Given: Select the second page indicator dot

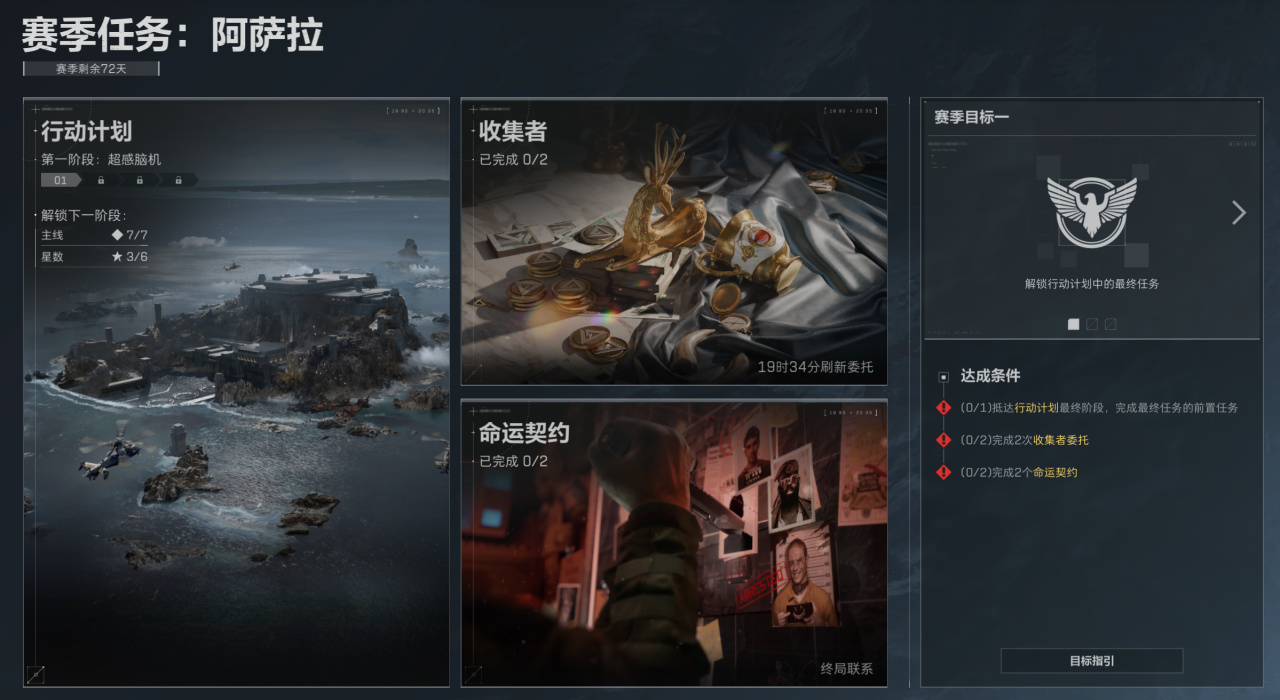Looking at the screenshot, I should click(x=1092, y=324).
